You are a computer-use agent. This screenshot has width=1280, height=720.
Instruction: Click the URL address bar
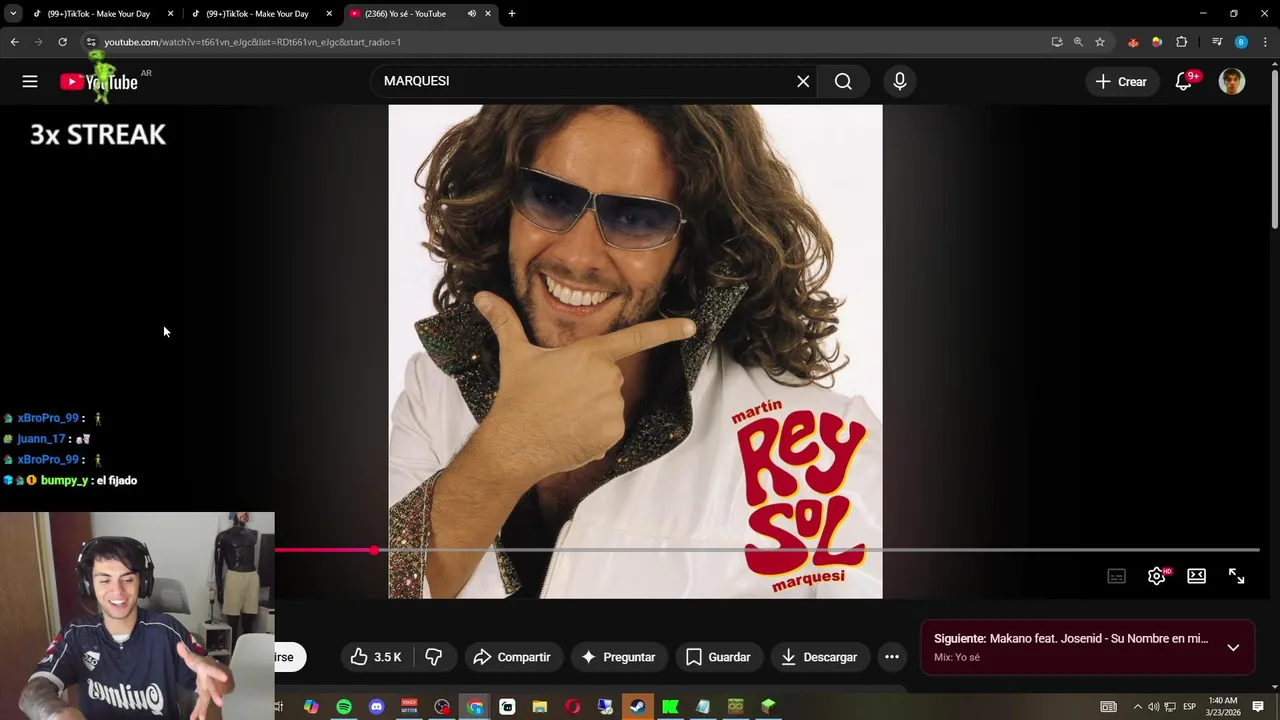click(570, 42)
